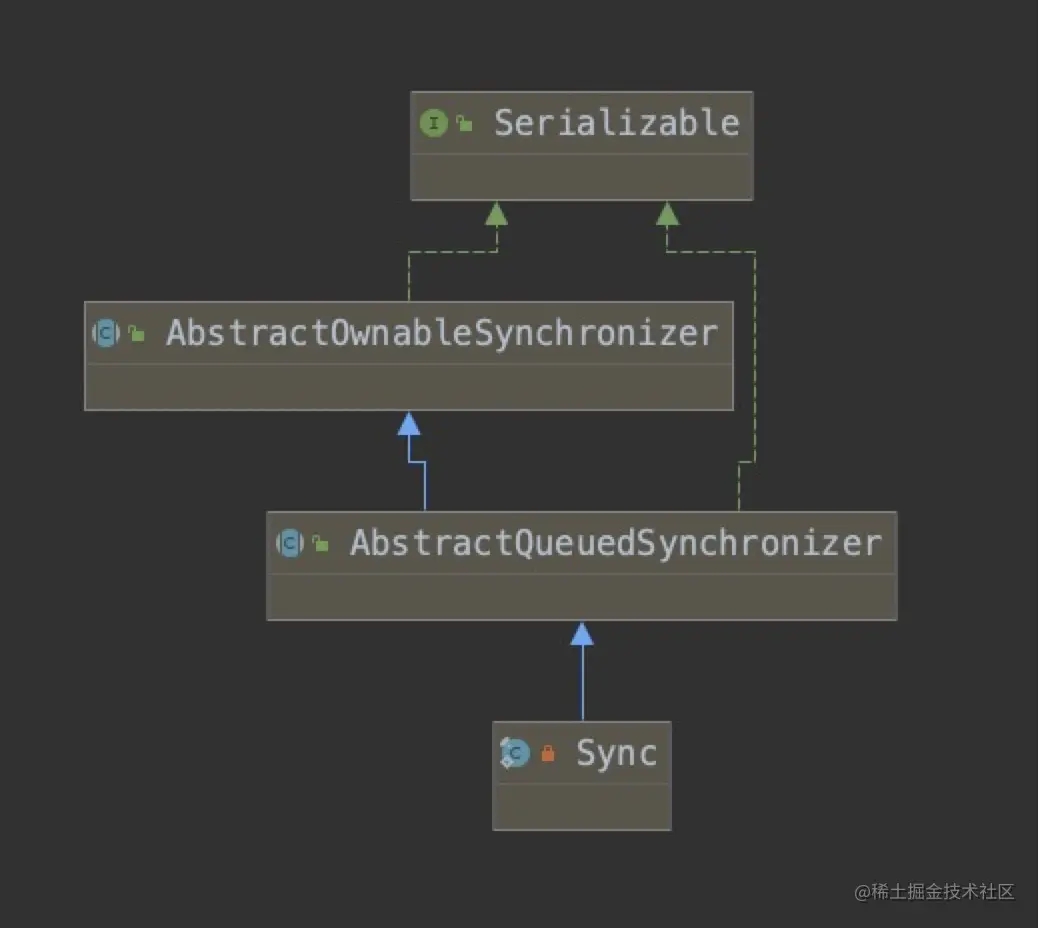Click the abstract class icon of AbstractOwnableSynchronizer
Viewport: 1042px width, 928px height.
pyautogui.click(x=106, y=333)
